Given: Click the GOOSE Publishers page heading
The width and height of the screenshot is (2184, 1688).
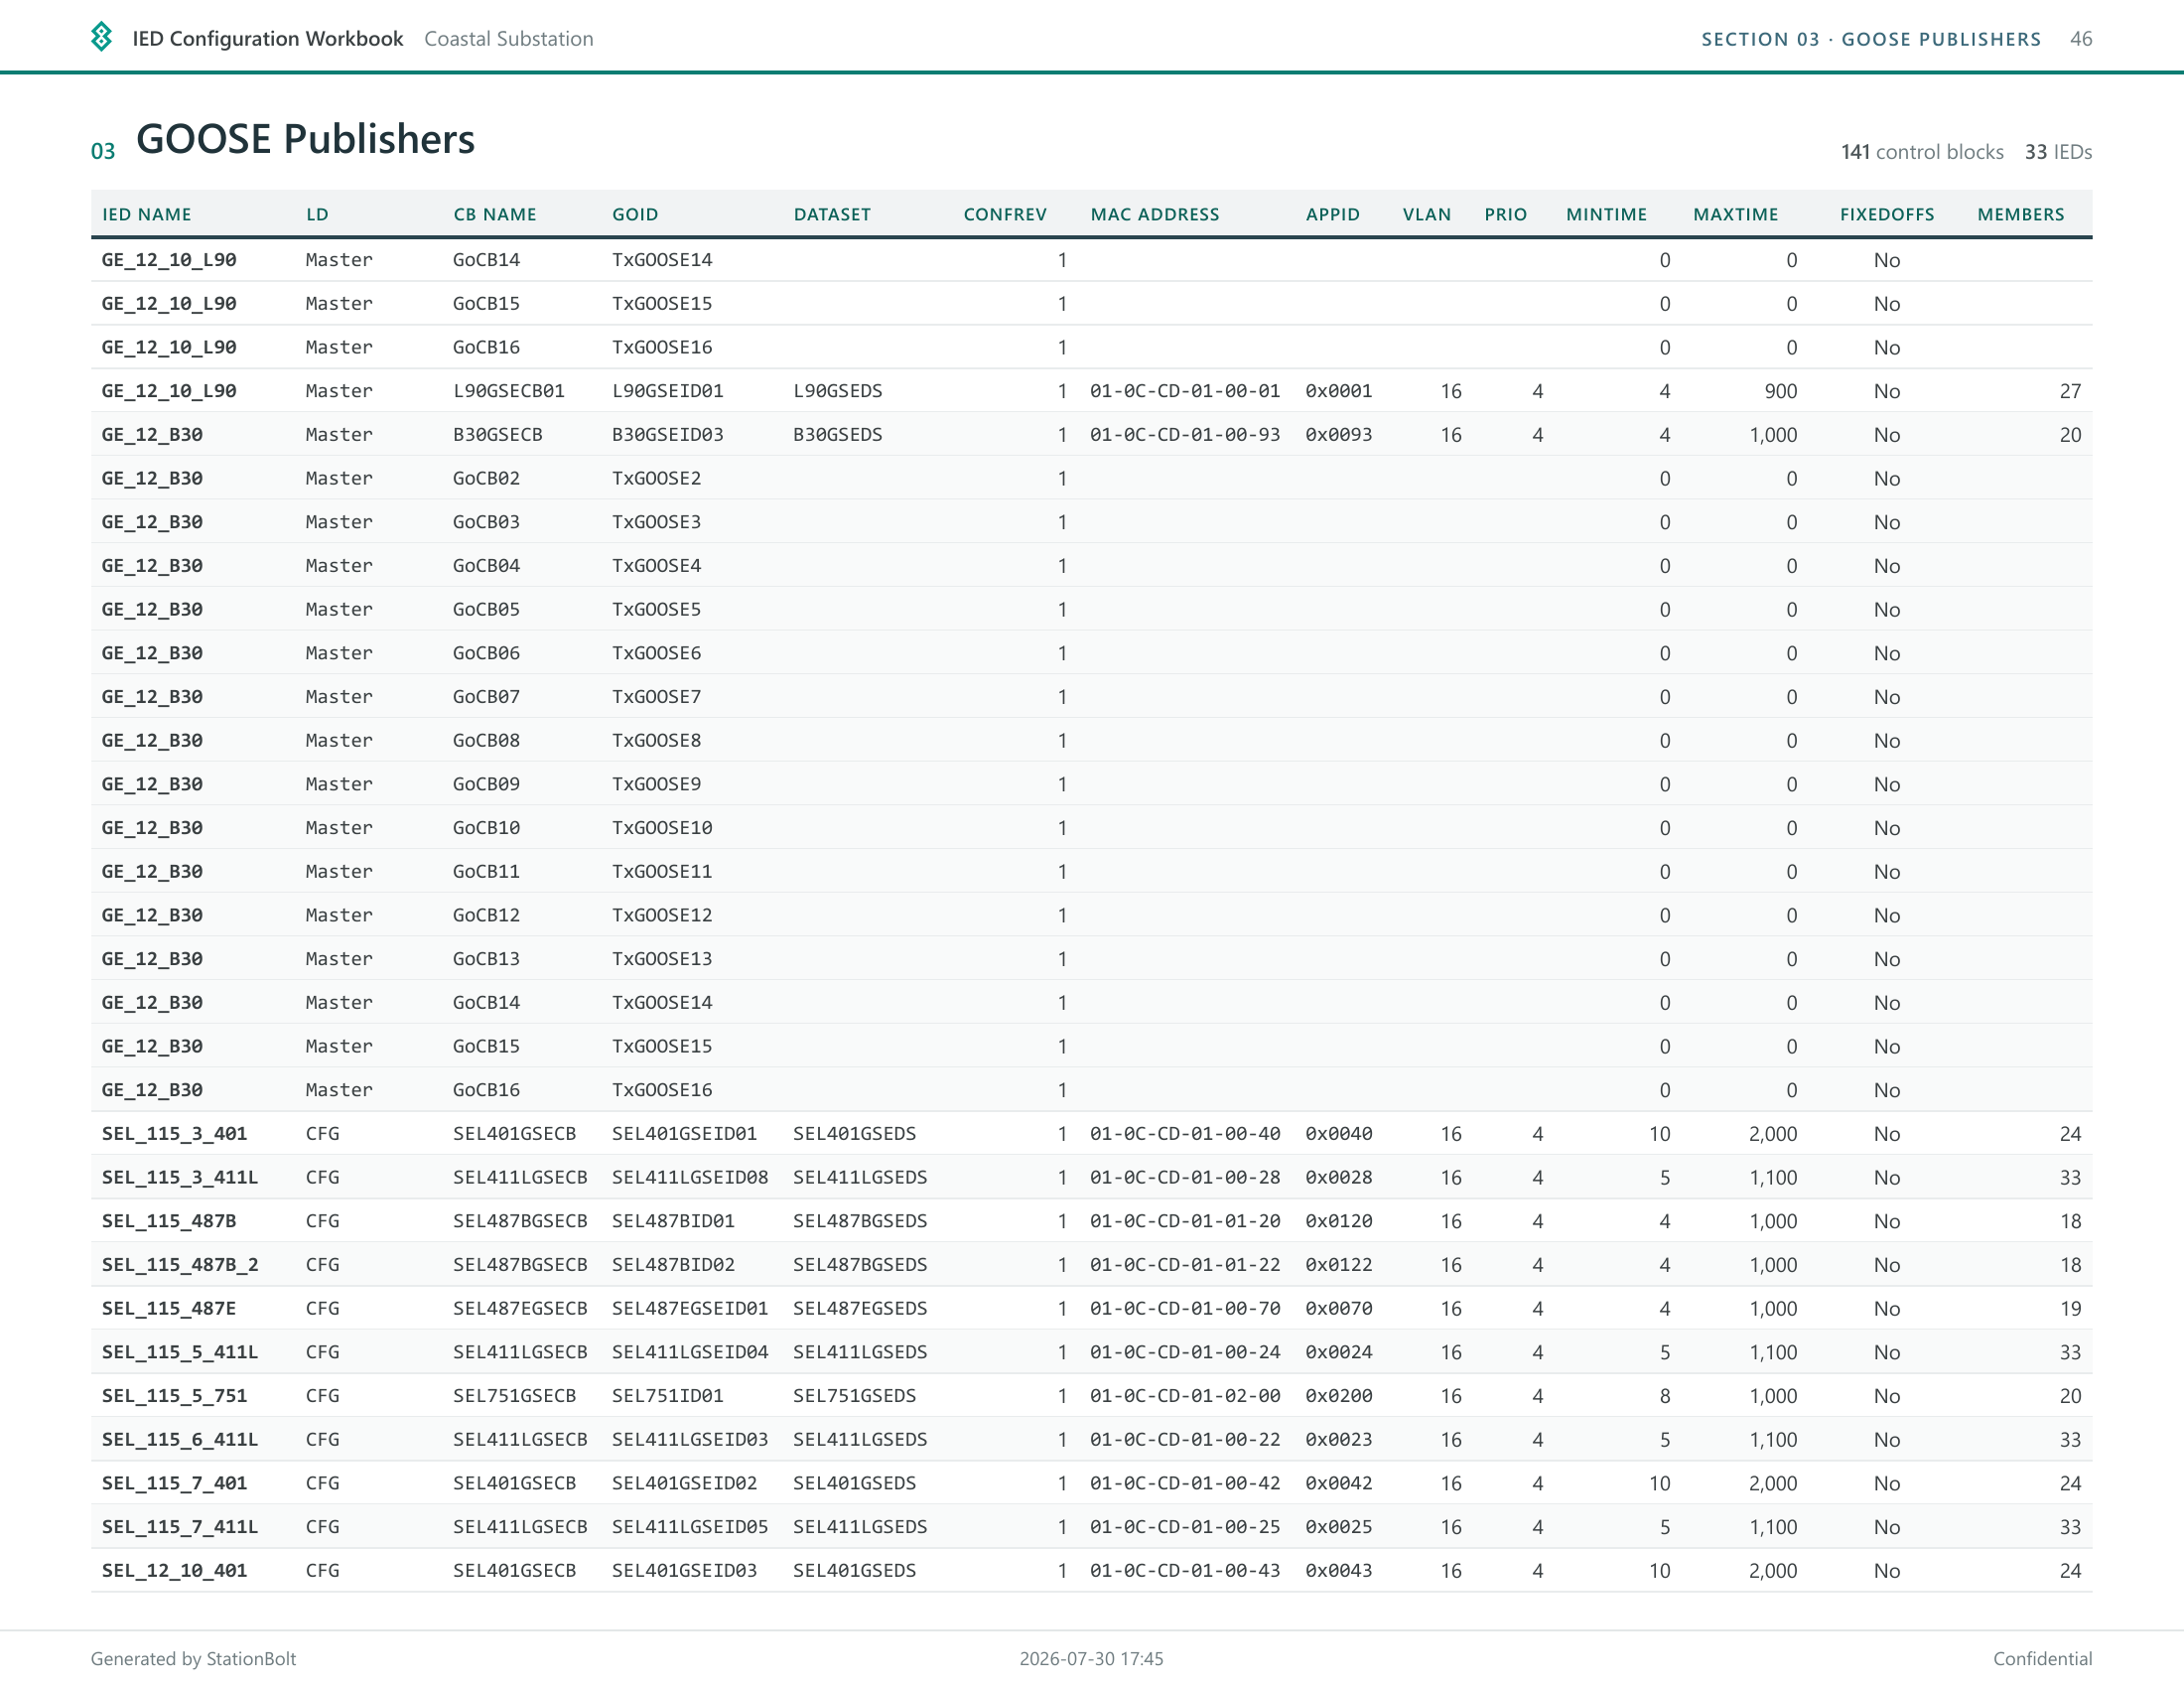Looking at the screenshot, I should [x=305, y=139].
